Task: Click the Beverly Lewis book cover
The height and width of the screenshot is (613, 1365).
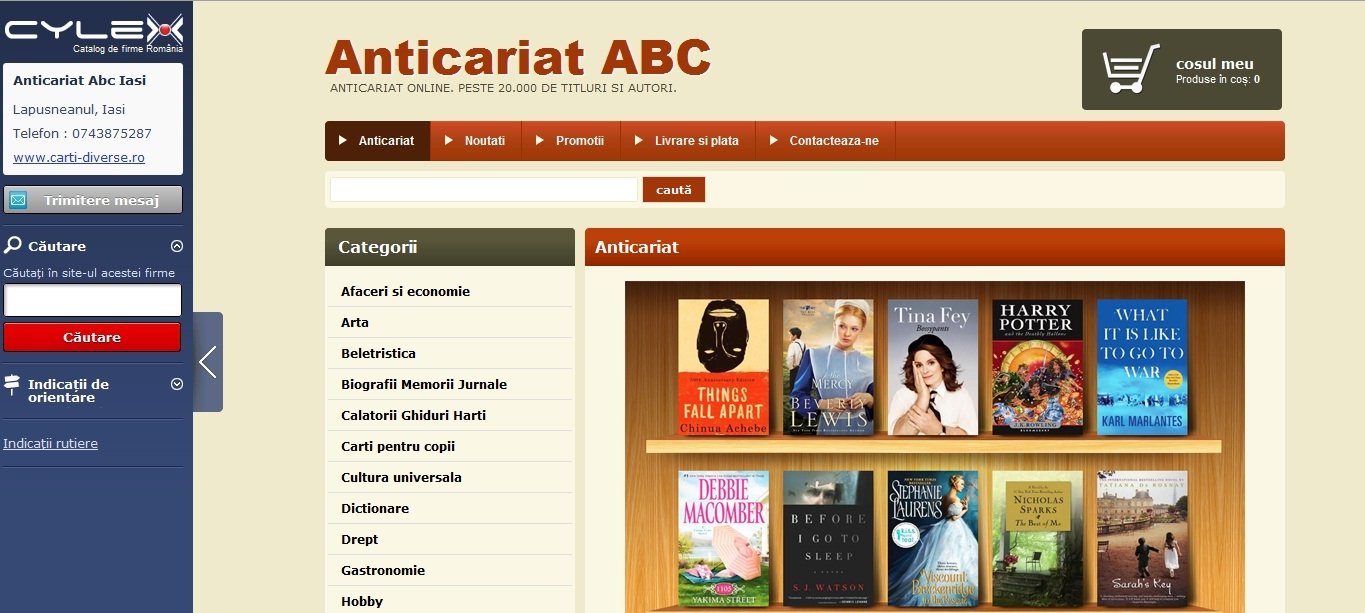Action: pyautogui.click(x=828, y=367)
